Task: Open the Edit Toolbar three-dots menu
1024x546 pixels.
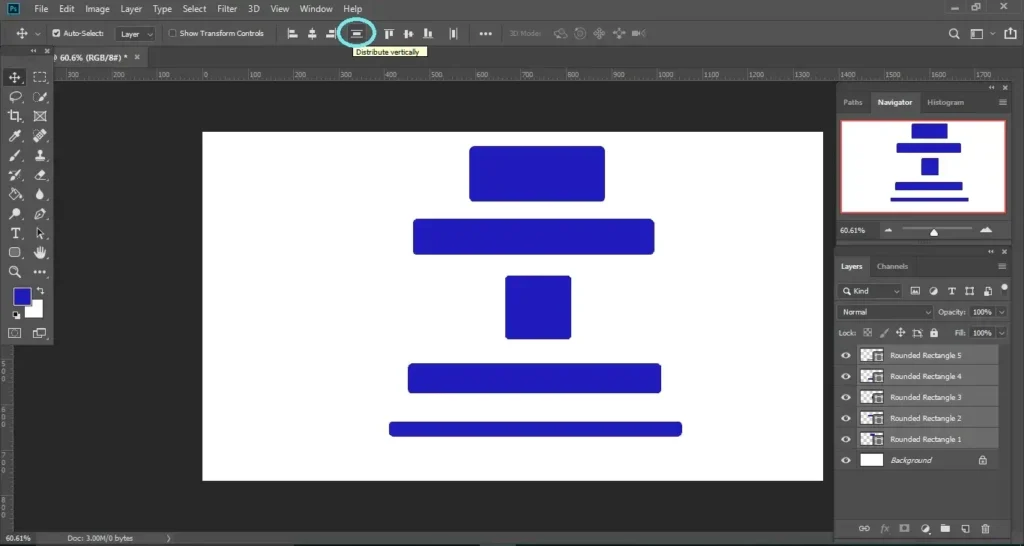Action: 40,272
